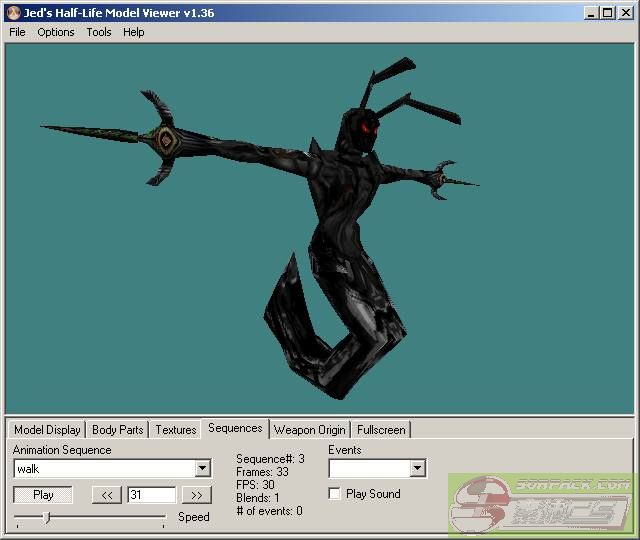Click the 'Blends: 1' text

(258, 498)
